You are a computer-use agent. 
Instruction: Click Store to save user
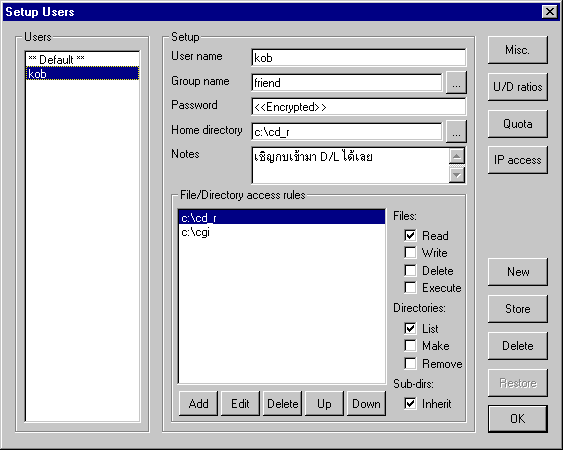pyautogui.click(x=517, y=309)
